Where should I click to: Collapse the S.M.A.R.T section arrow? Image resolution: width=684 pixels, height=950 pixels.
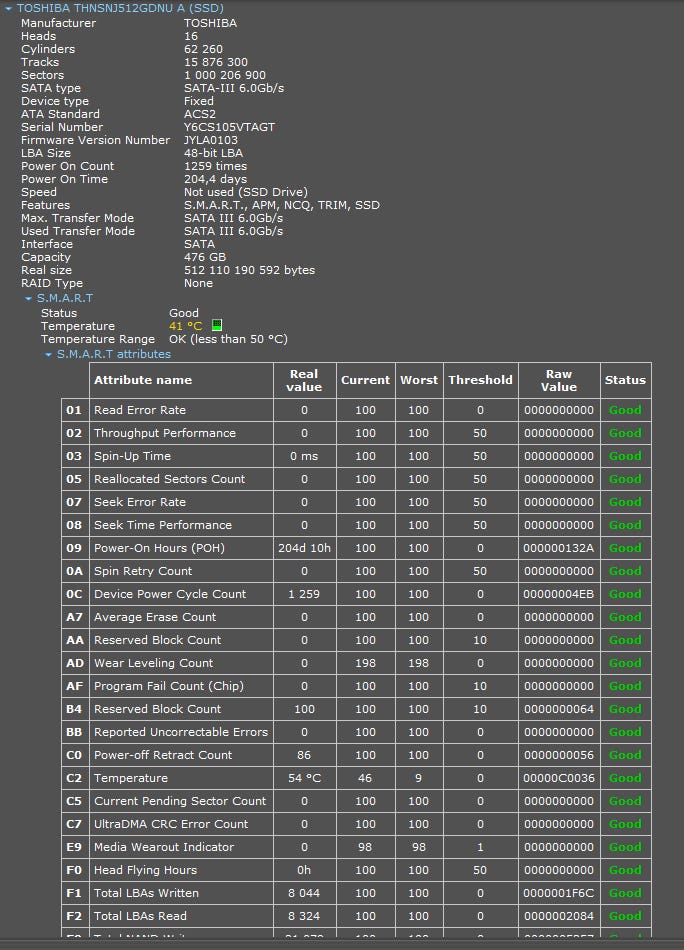tap(28, 299)
